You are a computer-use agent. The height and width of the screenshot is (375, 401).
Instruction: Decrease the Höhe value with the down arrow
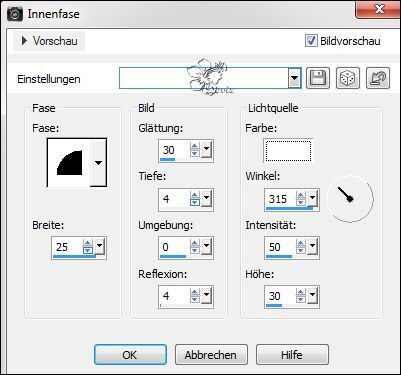[301, 300]
